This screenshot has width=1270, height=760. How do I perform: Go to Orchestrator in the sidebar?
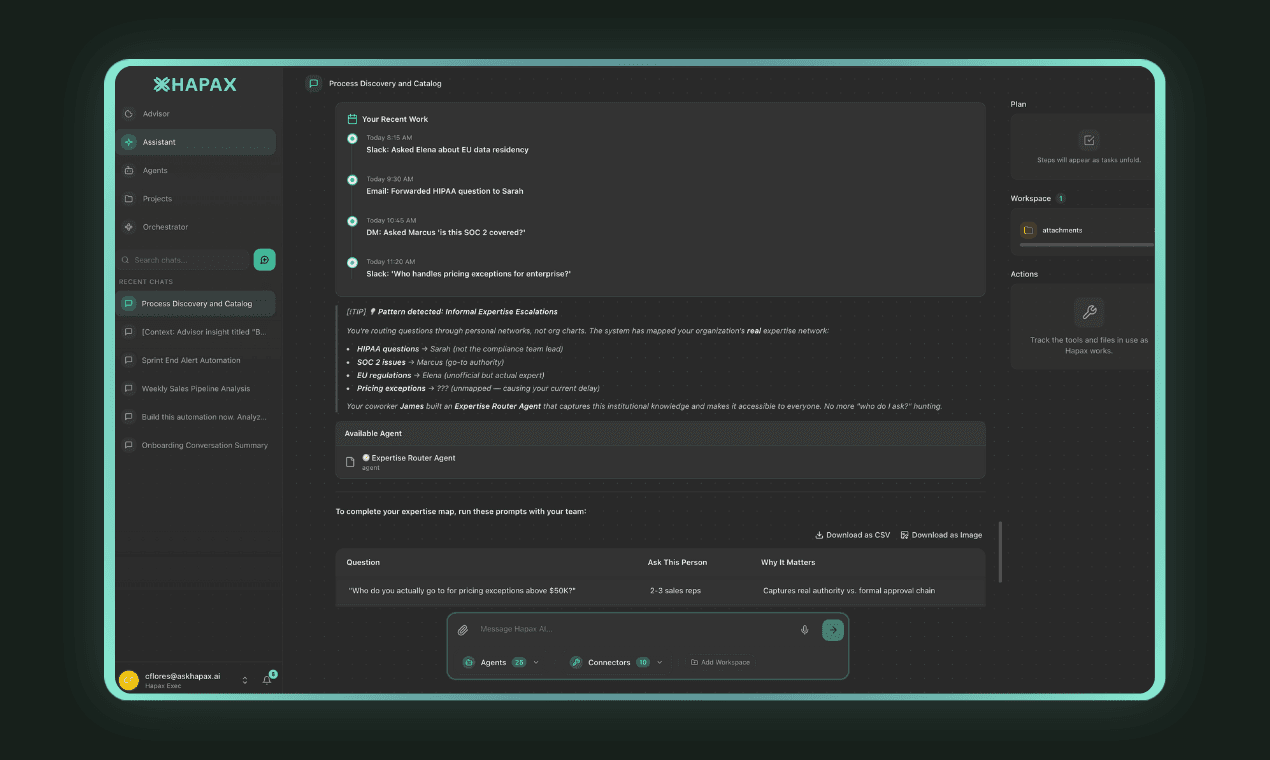click(x=165, y=227)
